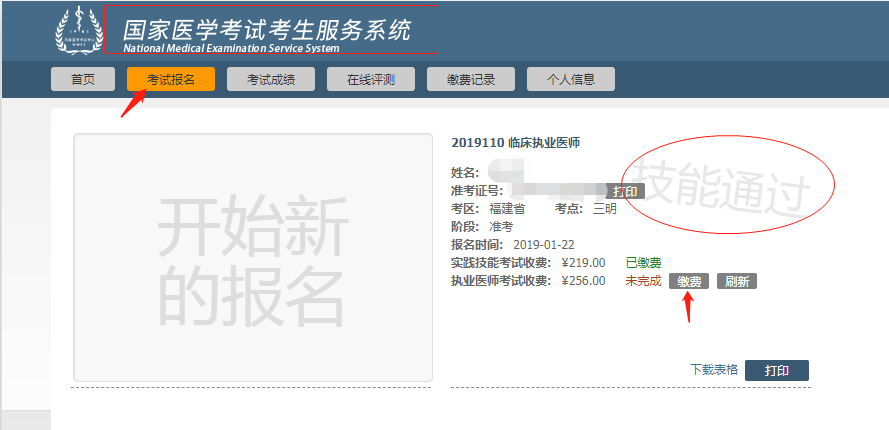Click the 缴费 button to pay exam fee
This screenshot has height=430, width=889.
[689, 281]
